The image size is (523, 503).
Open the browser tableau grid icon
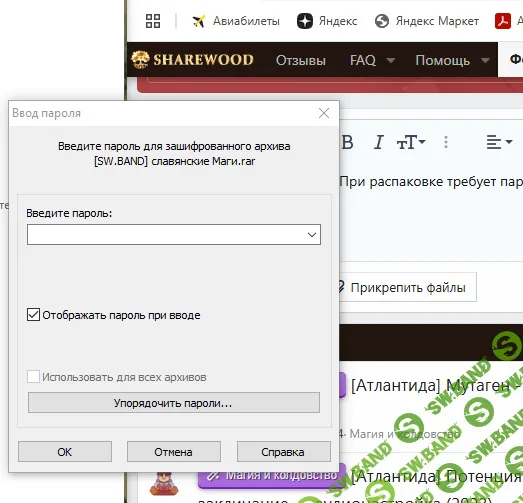153,21
